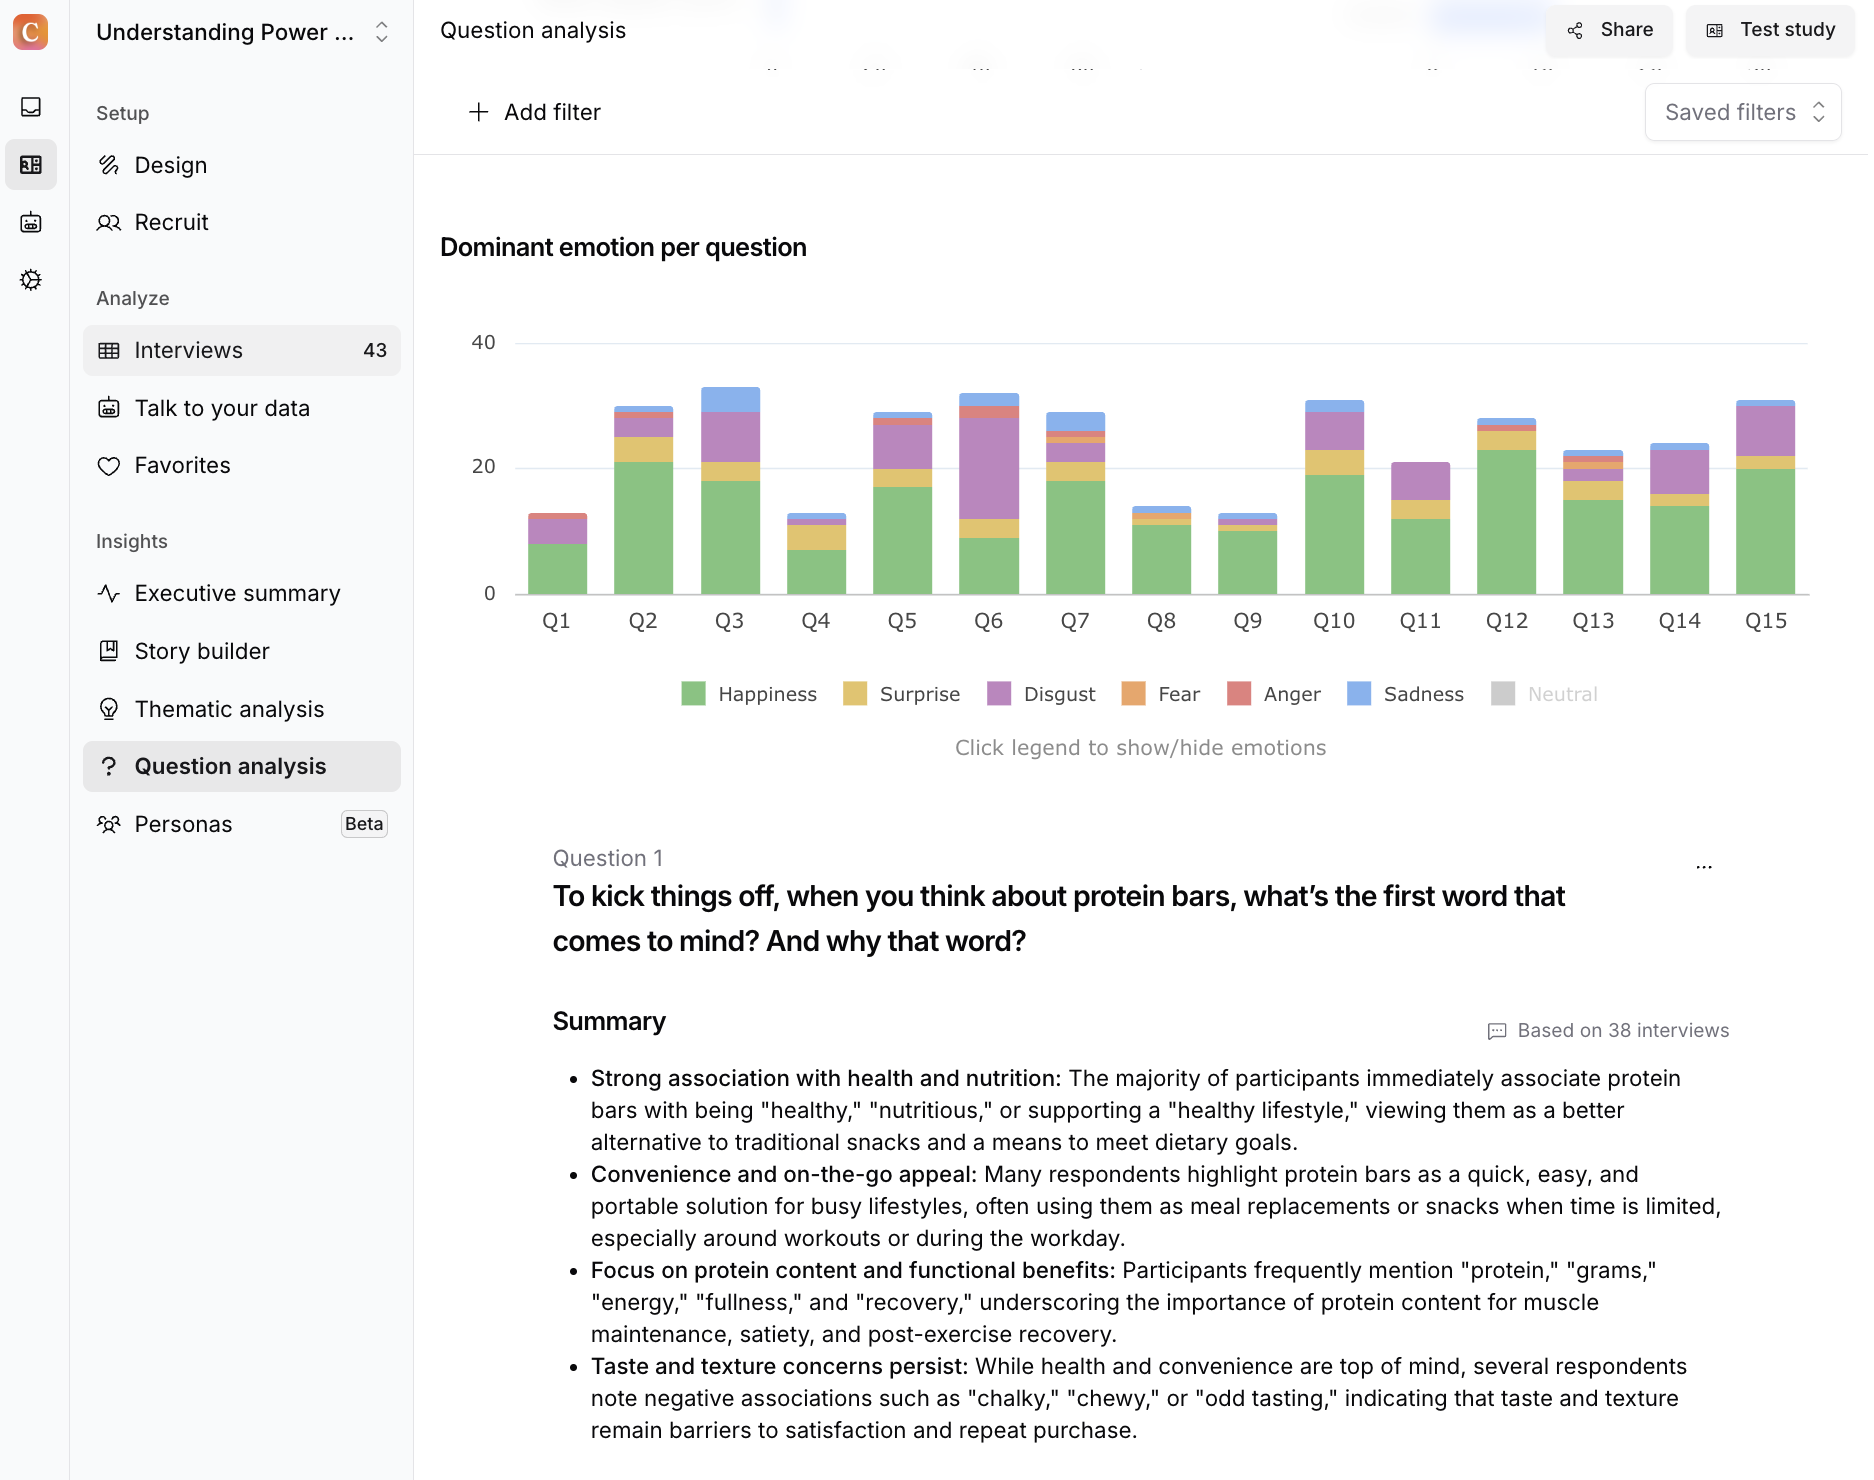Open the study switcher chevron

tap(382, 32)
